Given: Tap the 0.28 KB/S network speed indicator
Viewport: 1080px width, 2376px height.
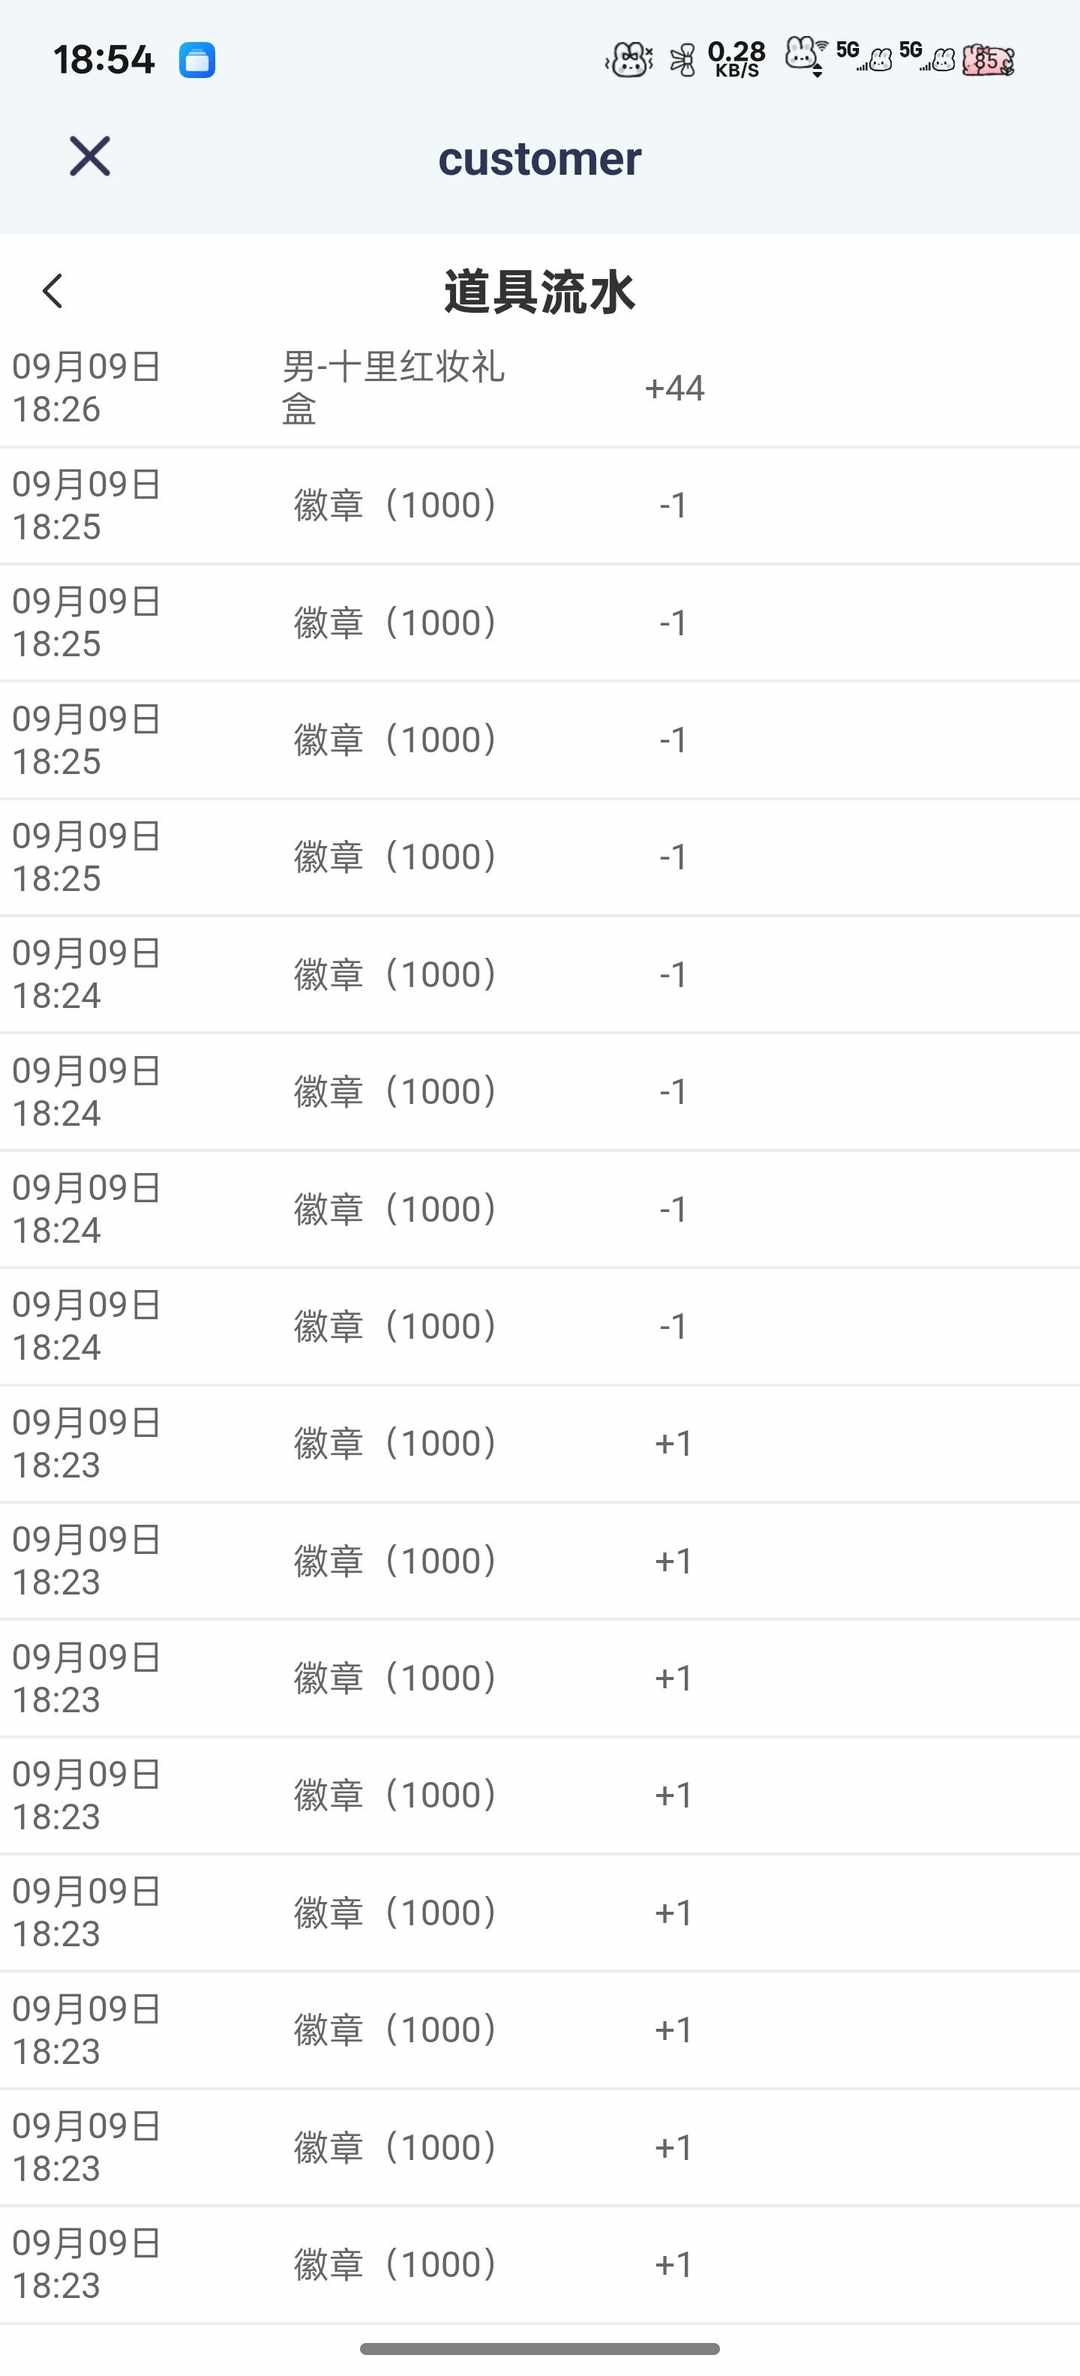Looking at the screenshot, I should click(x=736, y=59).
